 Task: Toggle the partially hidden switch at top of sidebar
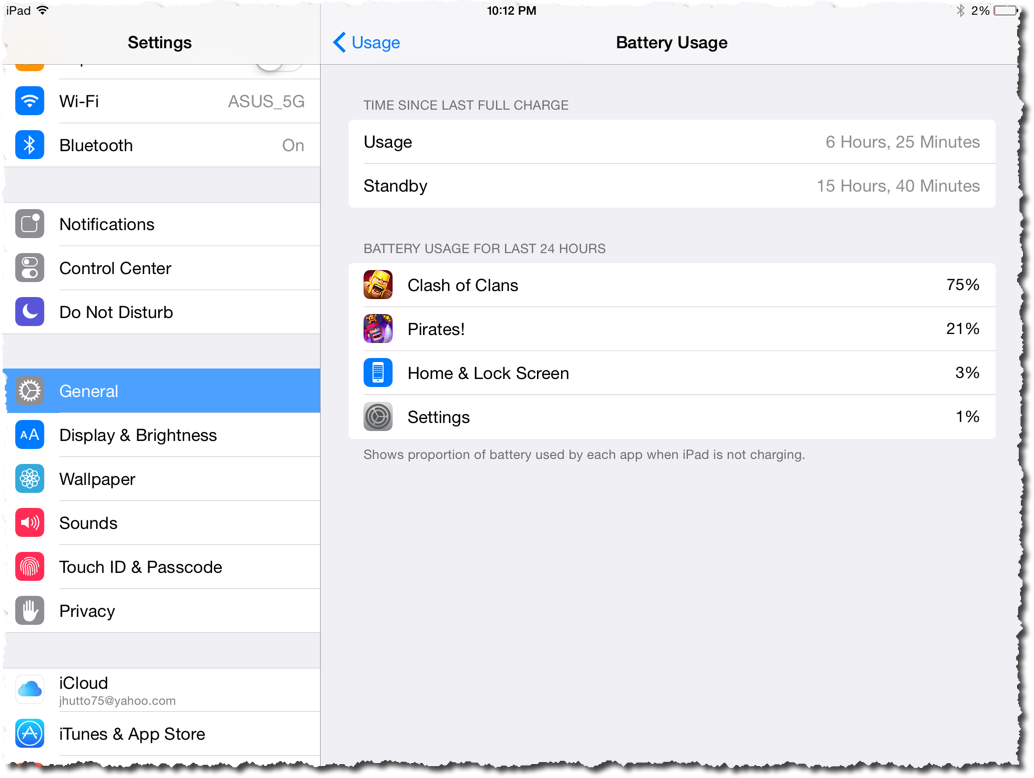tap(279, 65)
